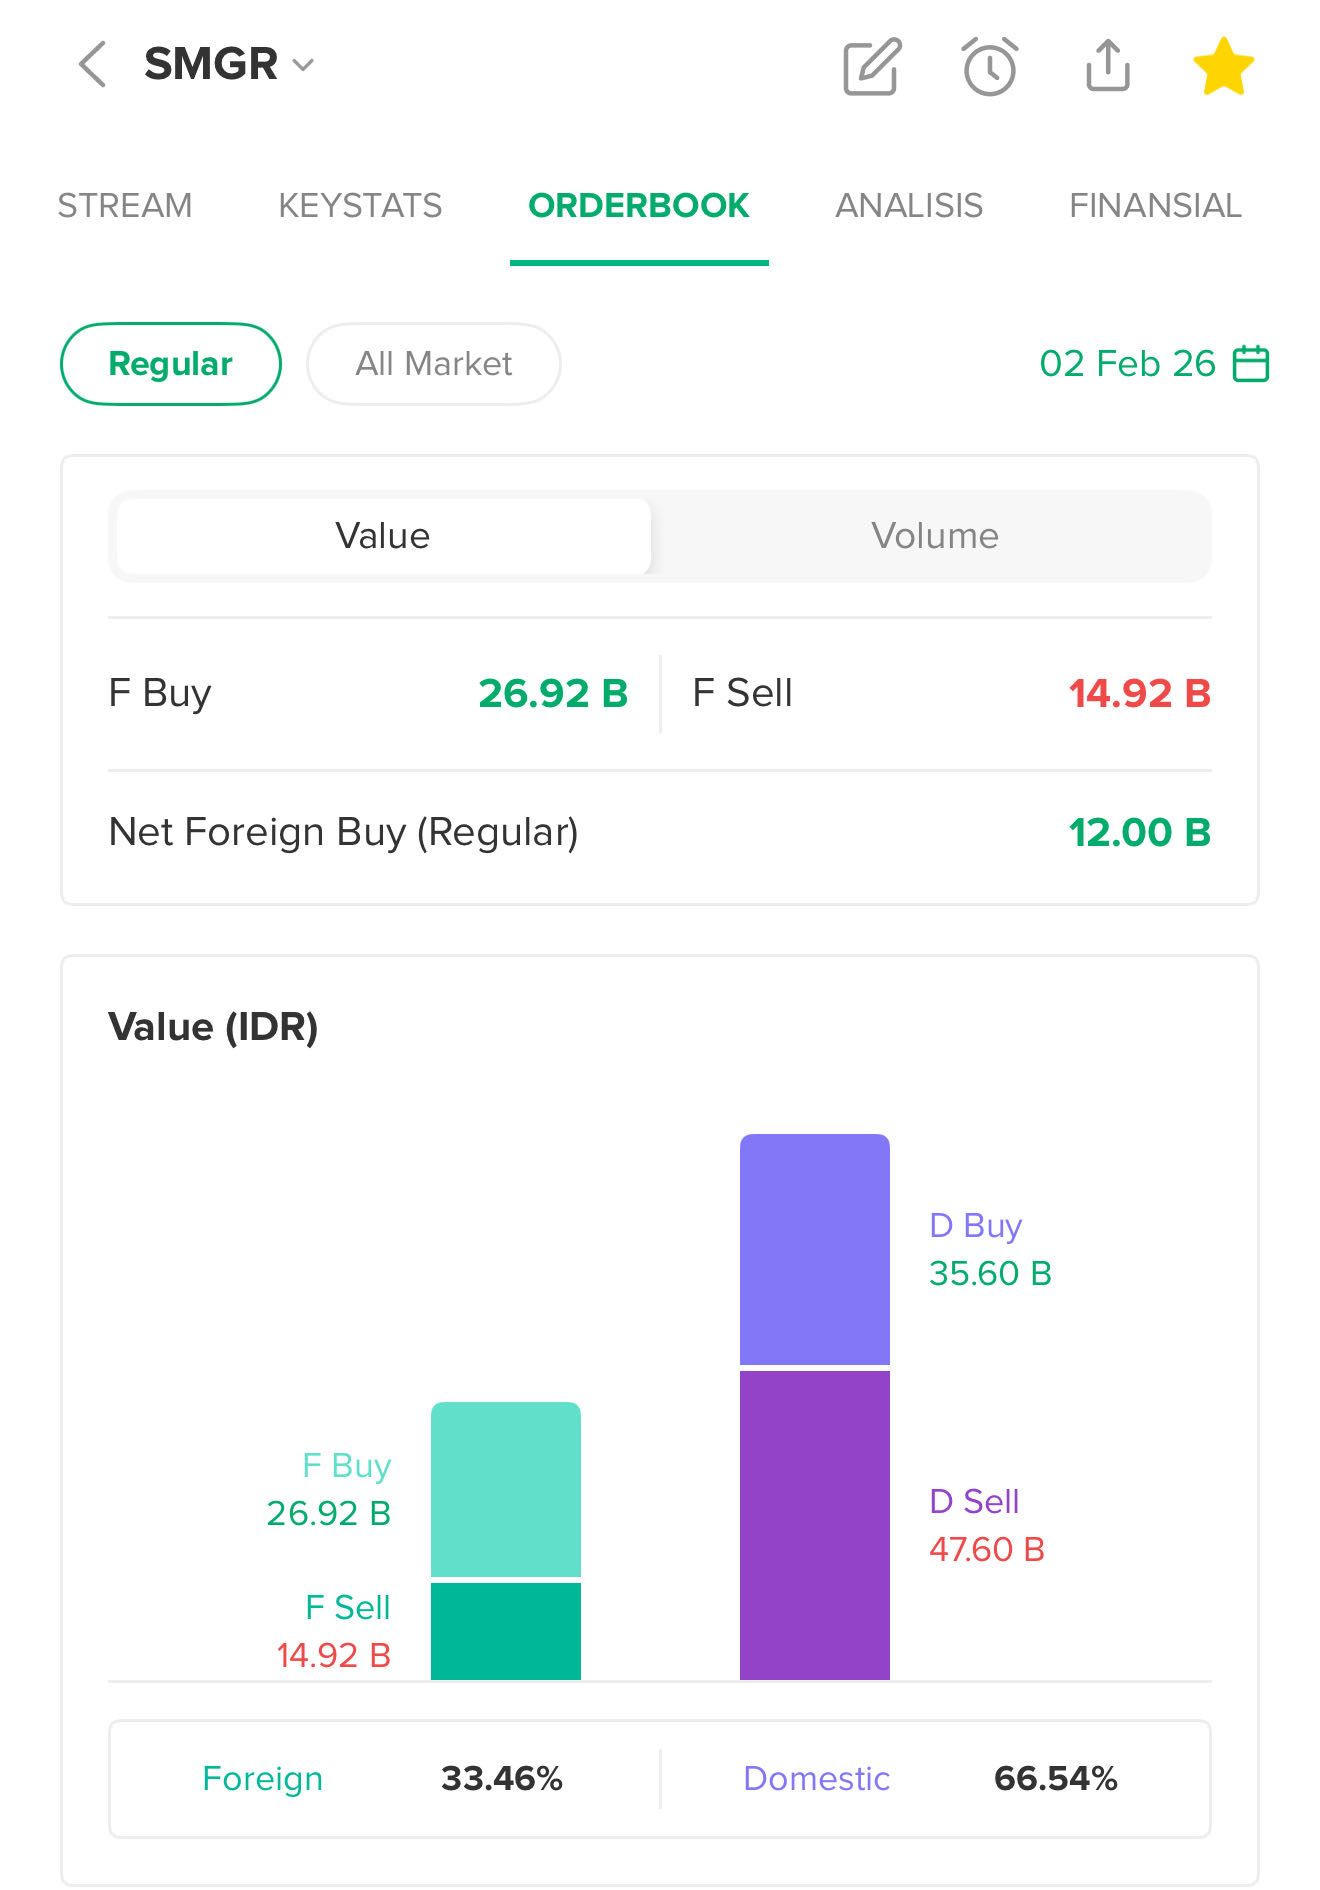Tap the back arrow icon

93,65
